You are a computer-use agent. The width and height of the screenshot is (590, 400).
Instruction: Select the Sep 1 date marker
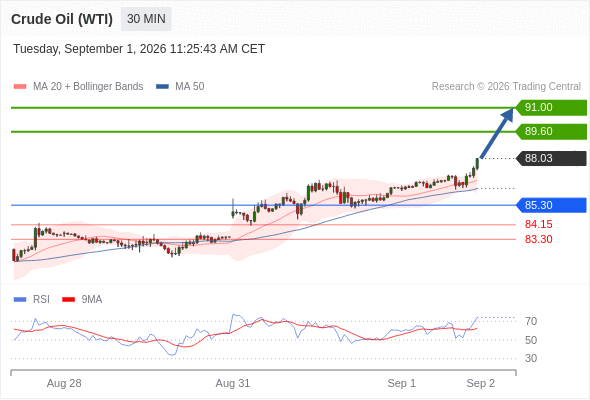point(401,383)
